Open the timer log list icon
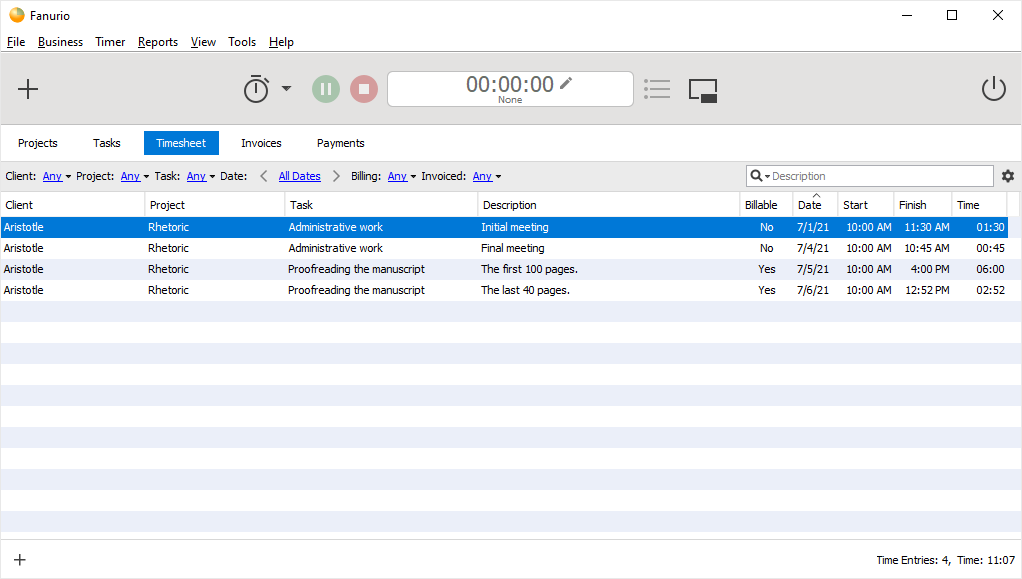 click(x=657, y=89)
